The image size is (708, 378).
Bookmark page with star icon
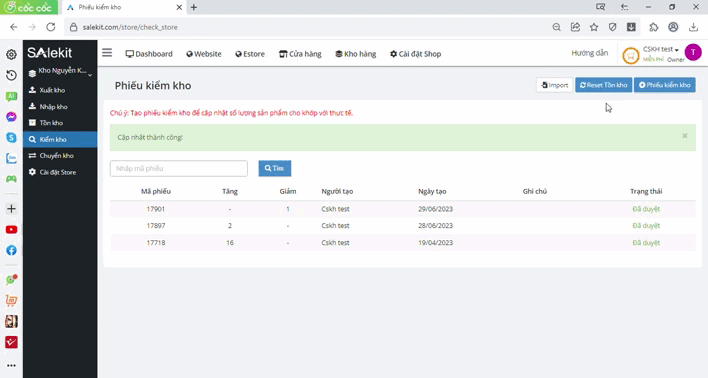click(x=594, y=27)
